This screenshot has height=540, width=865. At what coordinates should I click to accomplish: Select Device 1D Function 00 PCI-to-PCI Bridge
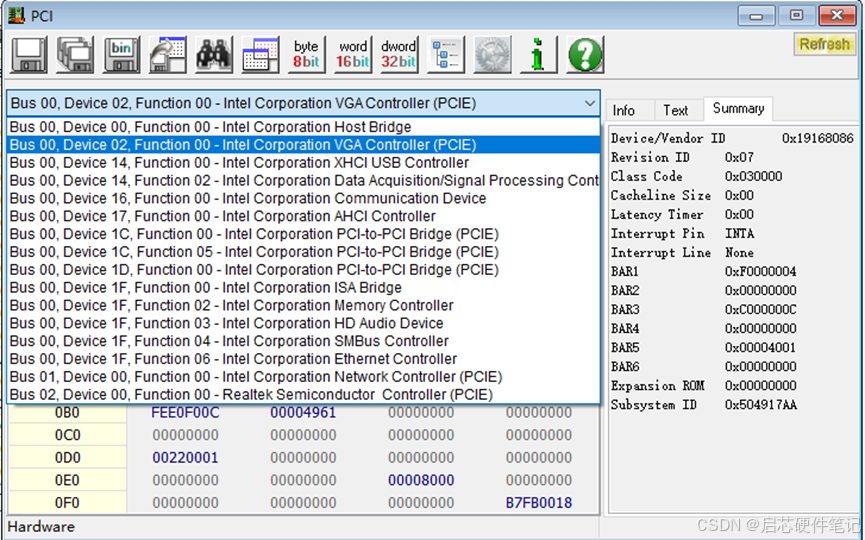[303, 270]
